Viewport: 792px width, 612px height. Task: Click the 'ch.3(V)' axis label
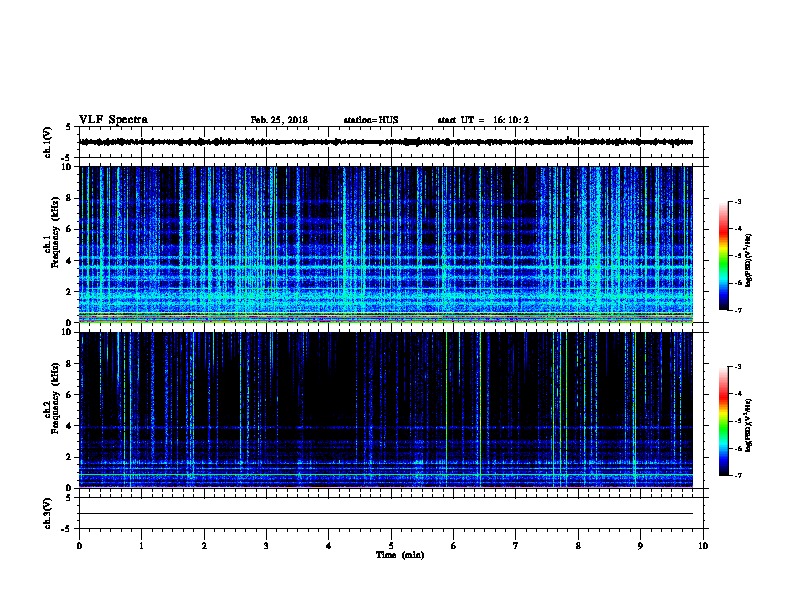coord(47,513)
